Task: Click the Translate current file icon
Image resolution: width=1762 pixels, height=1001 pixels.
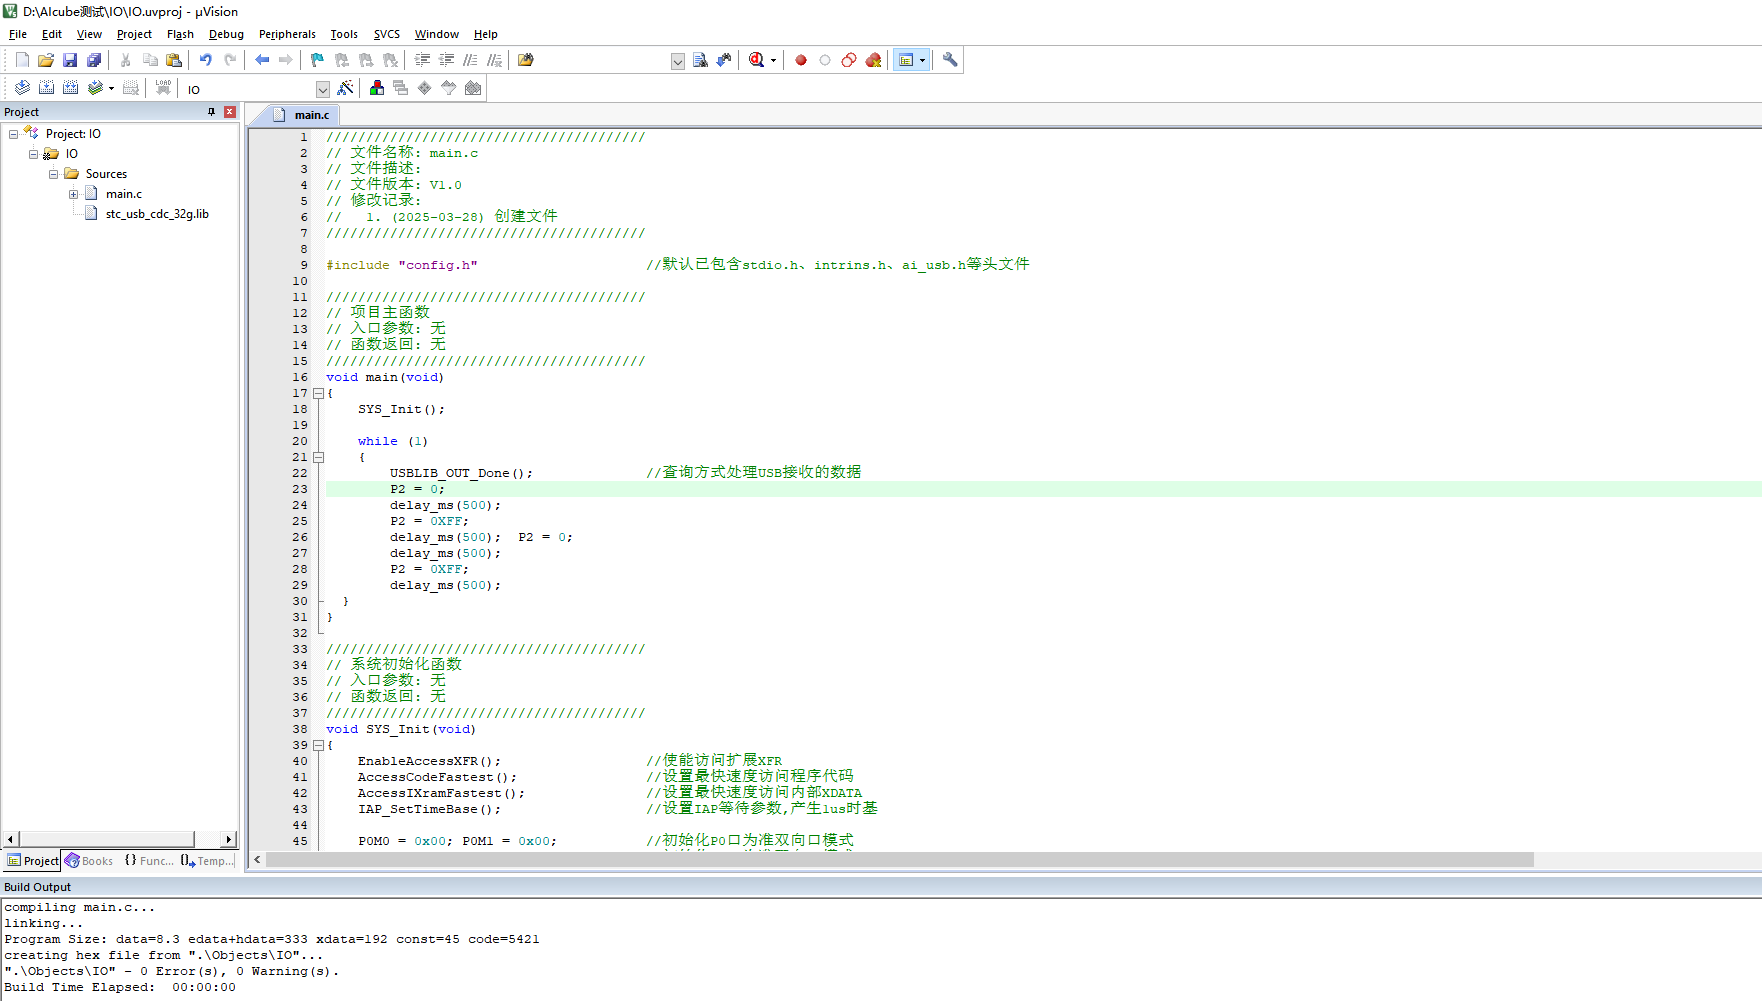Action: coord(22,88)
